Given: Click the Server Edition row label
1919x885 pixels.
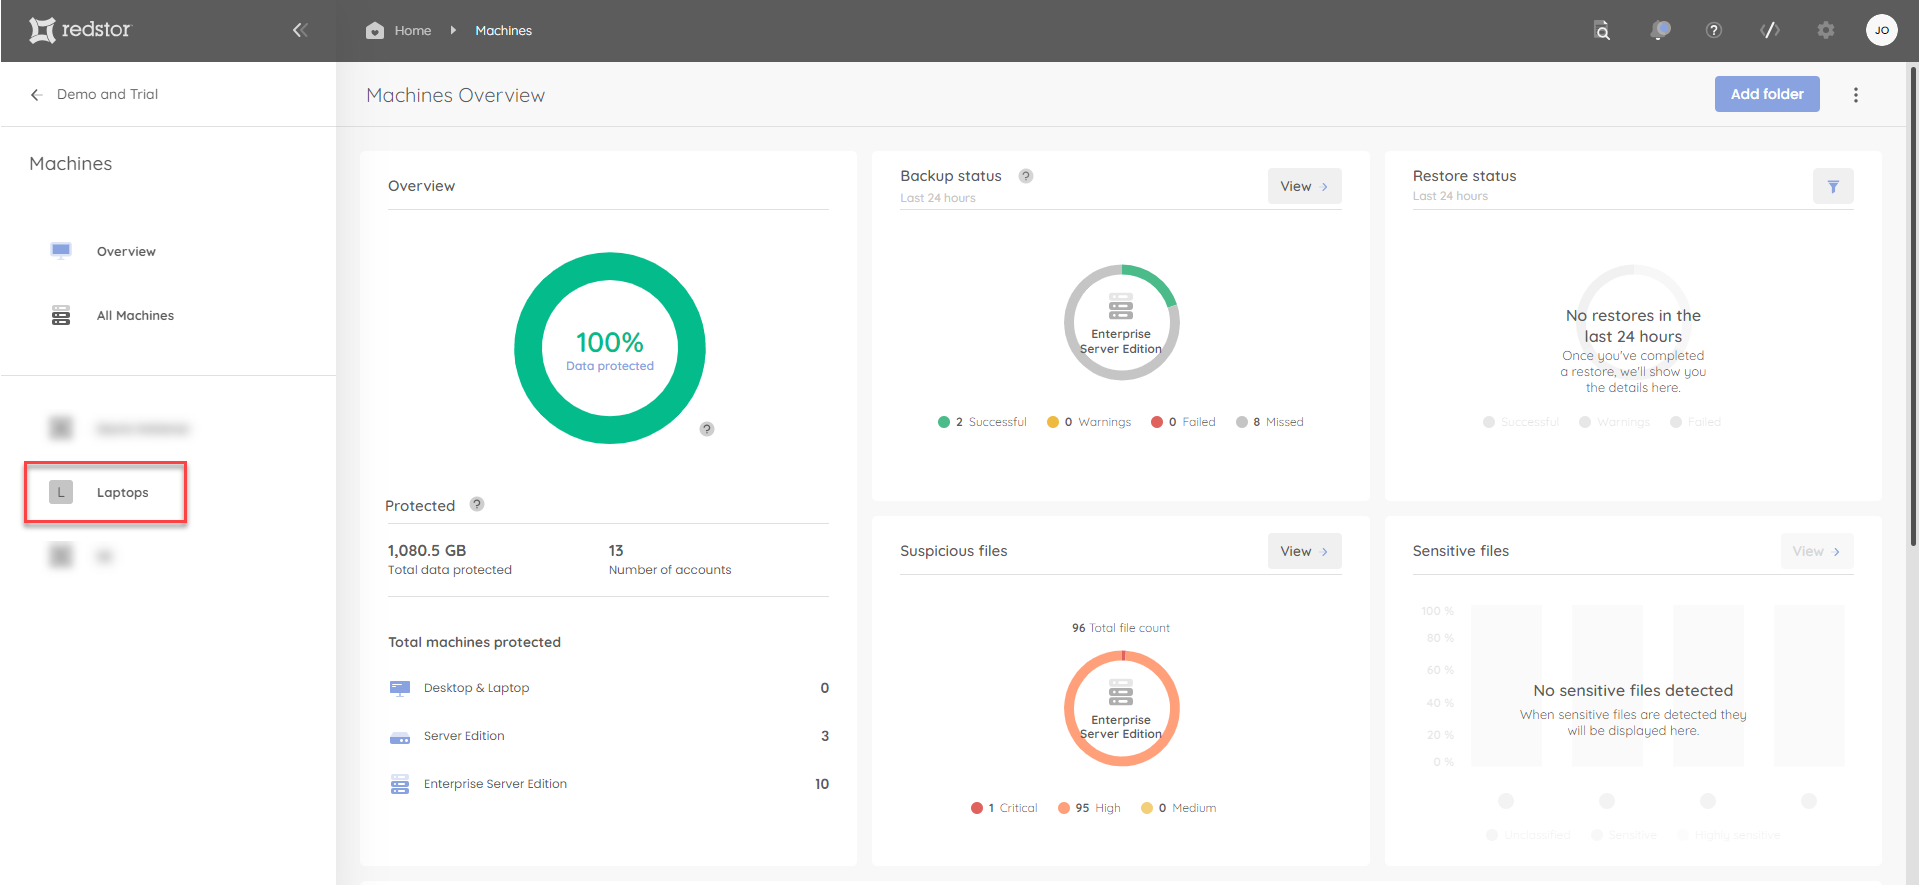Looking at the screenshot, I should 464,736.
